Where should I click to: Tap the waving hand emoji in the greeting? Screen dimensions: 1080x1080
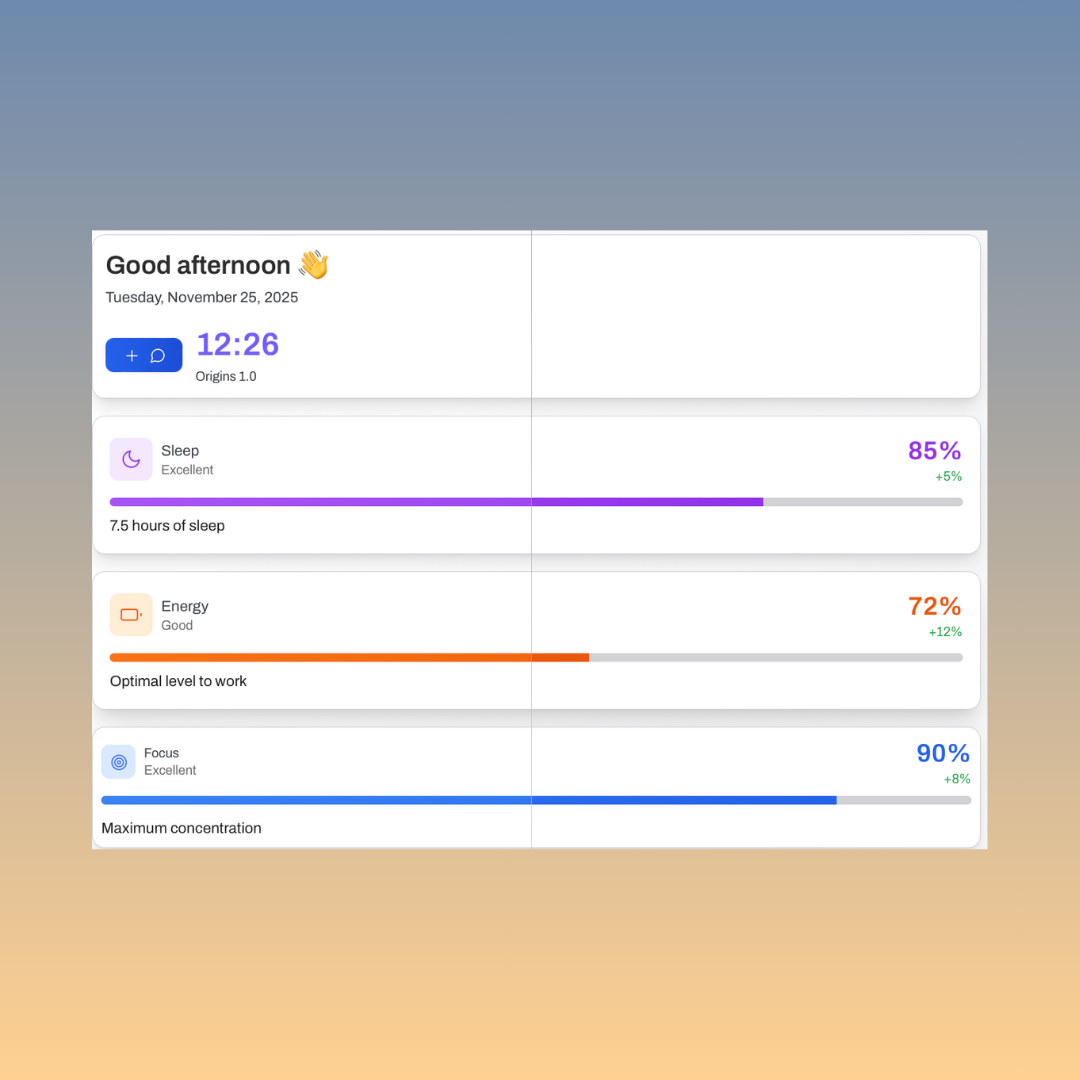311,264
